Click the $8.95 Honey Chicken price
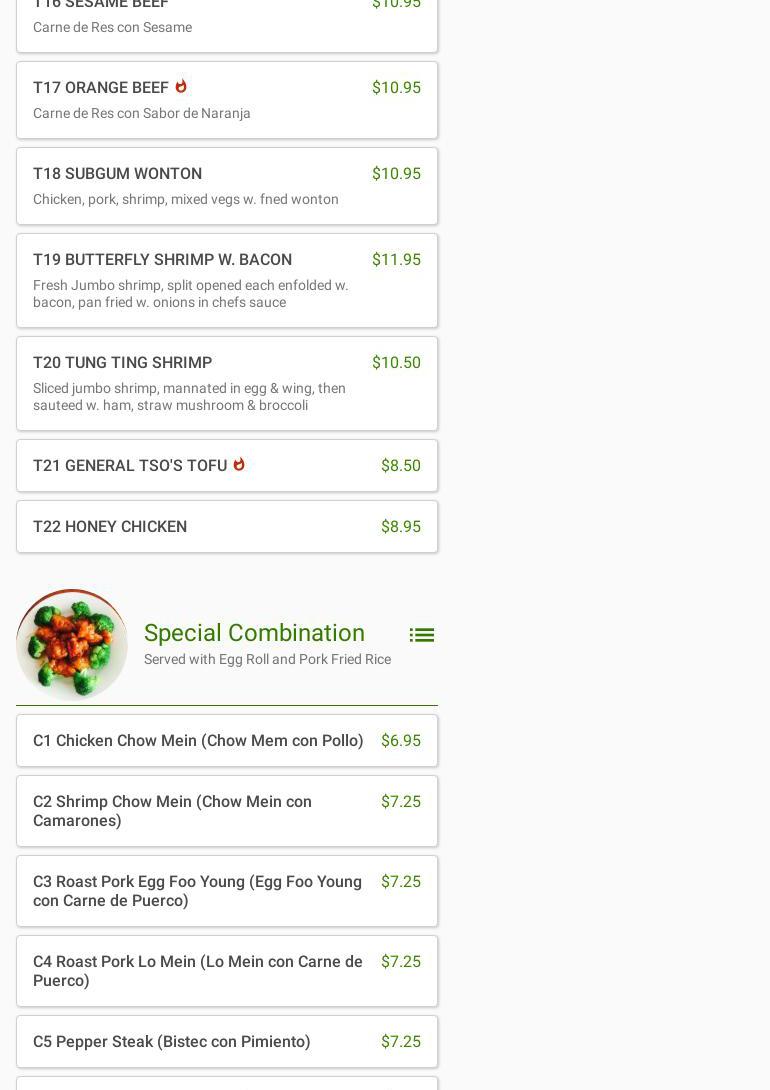This screenshot has height=1090, width=770. [x=400, y=527]
